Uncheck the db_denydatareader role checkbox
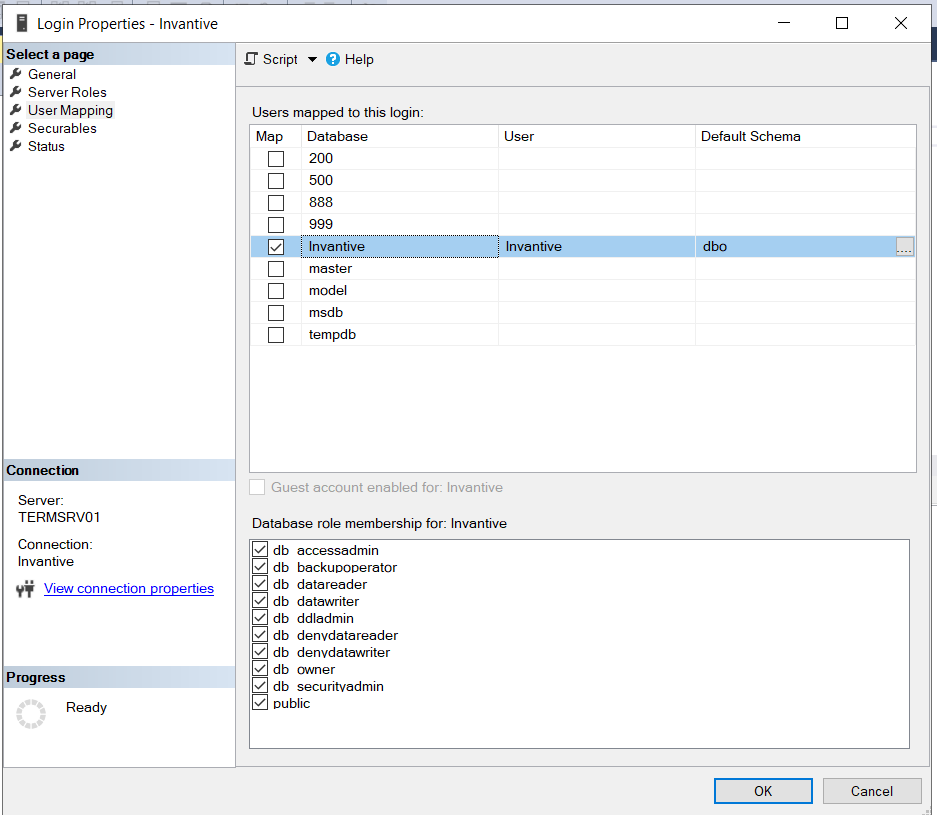 (260, 634)
